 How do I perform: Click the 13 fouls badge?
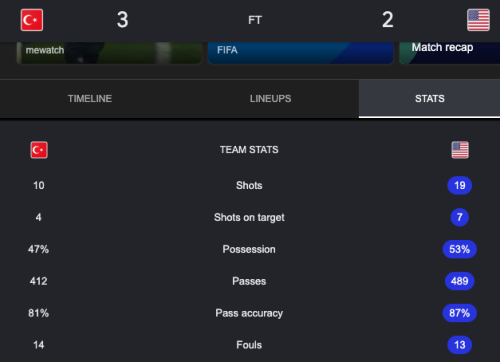460,345
